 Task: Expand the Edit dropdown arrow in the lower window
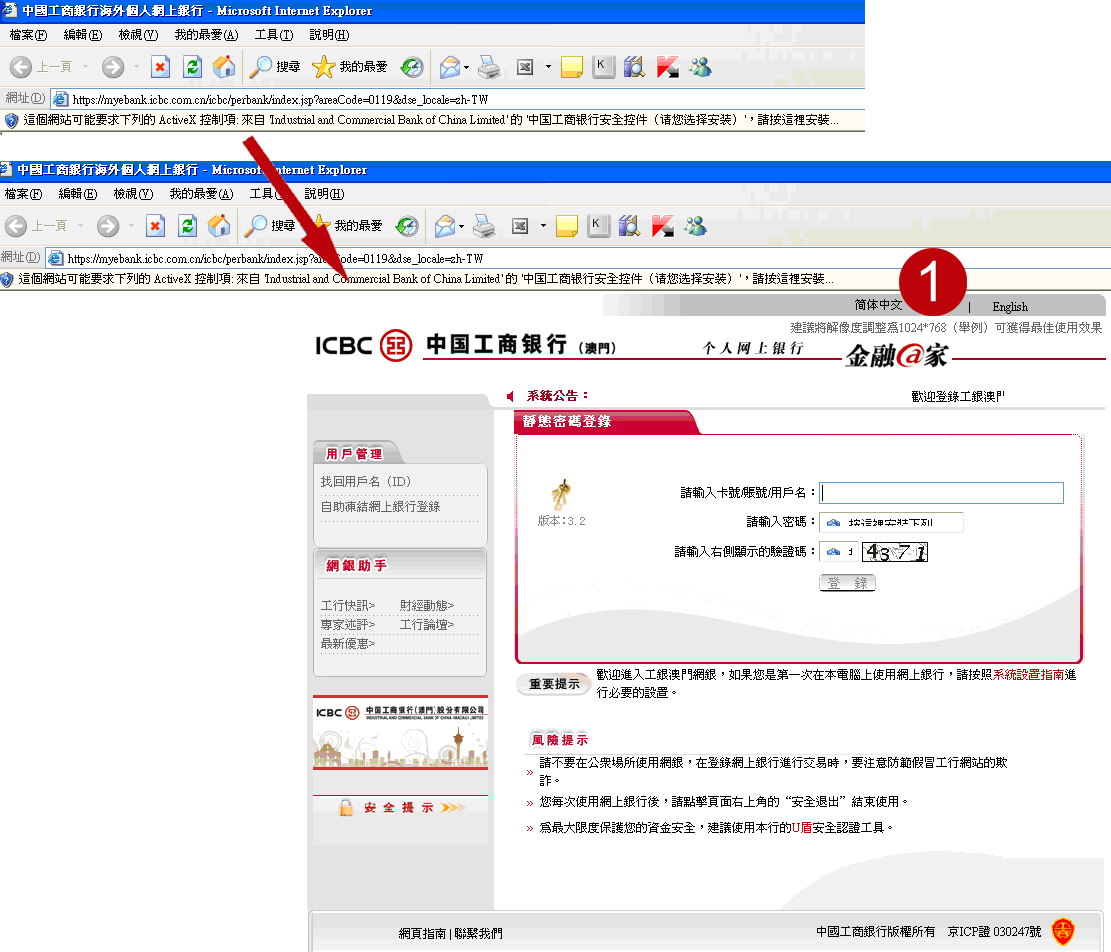[543, 226]
